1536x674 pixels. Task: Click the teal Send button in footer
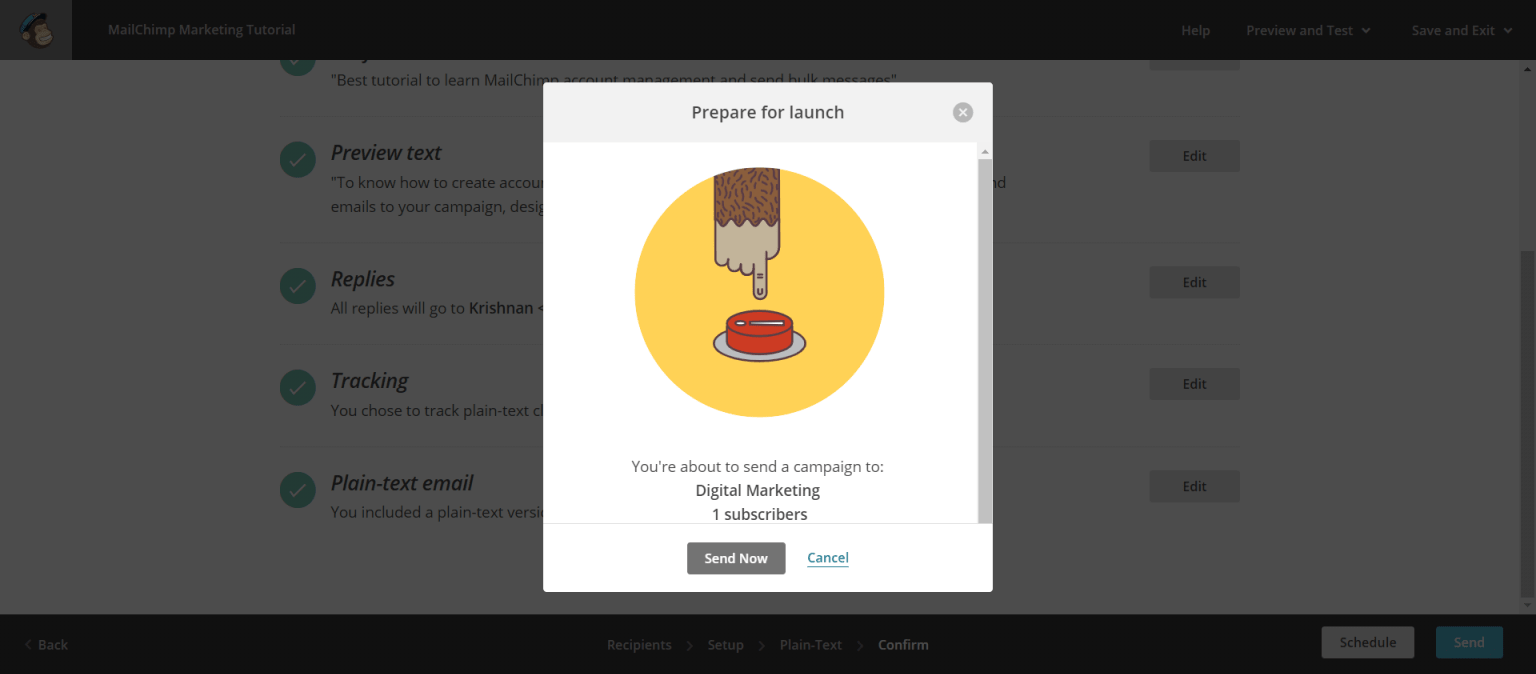tap(1468, 643)
